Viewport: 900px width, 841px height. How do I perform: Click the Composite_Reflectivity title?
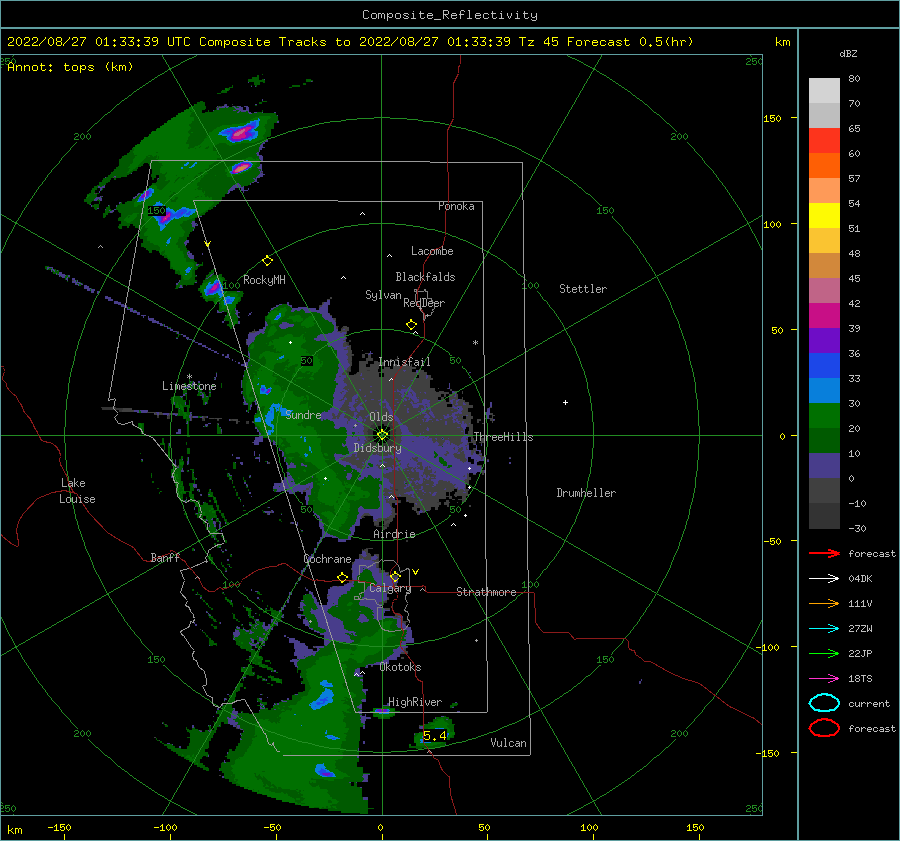(x=450, y=15)
